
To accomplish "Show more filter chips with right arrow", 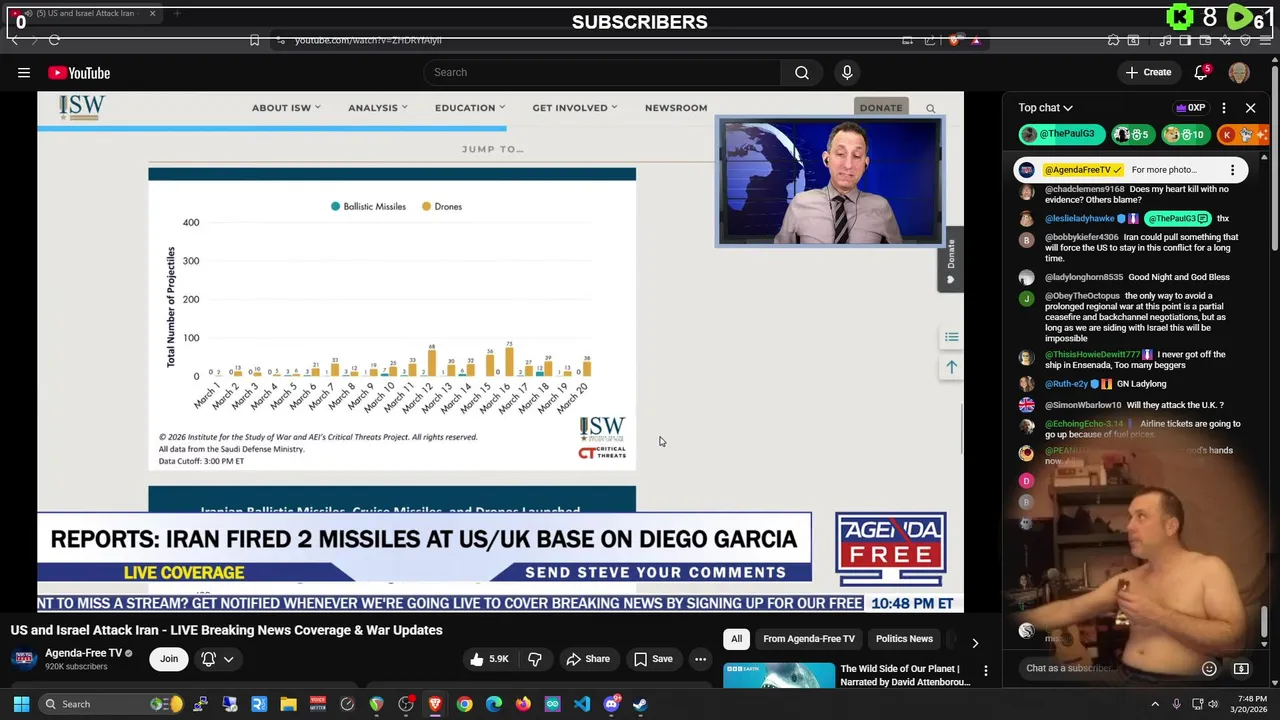I will coord(975,643).
